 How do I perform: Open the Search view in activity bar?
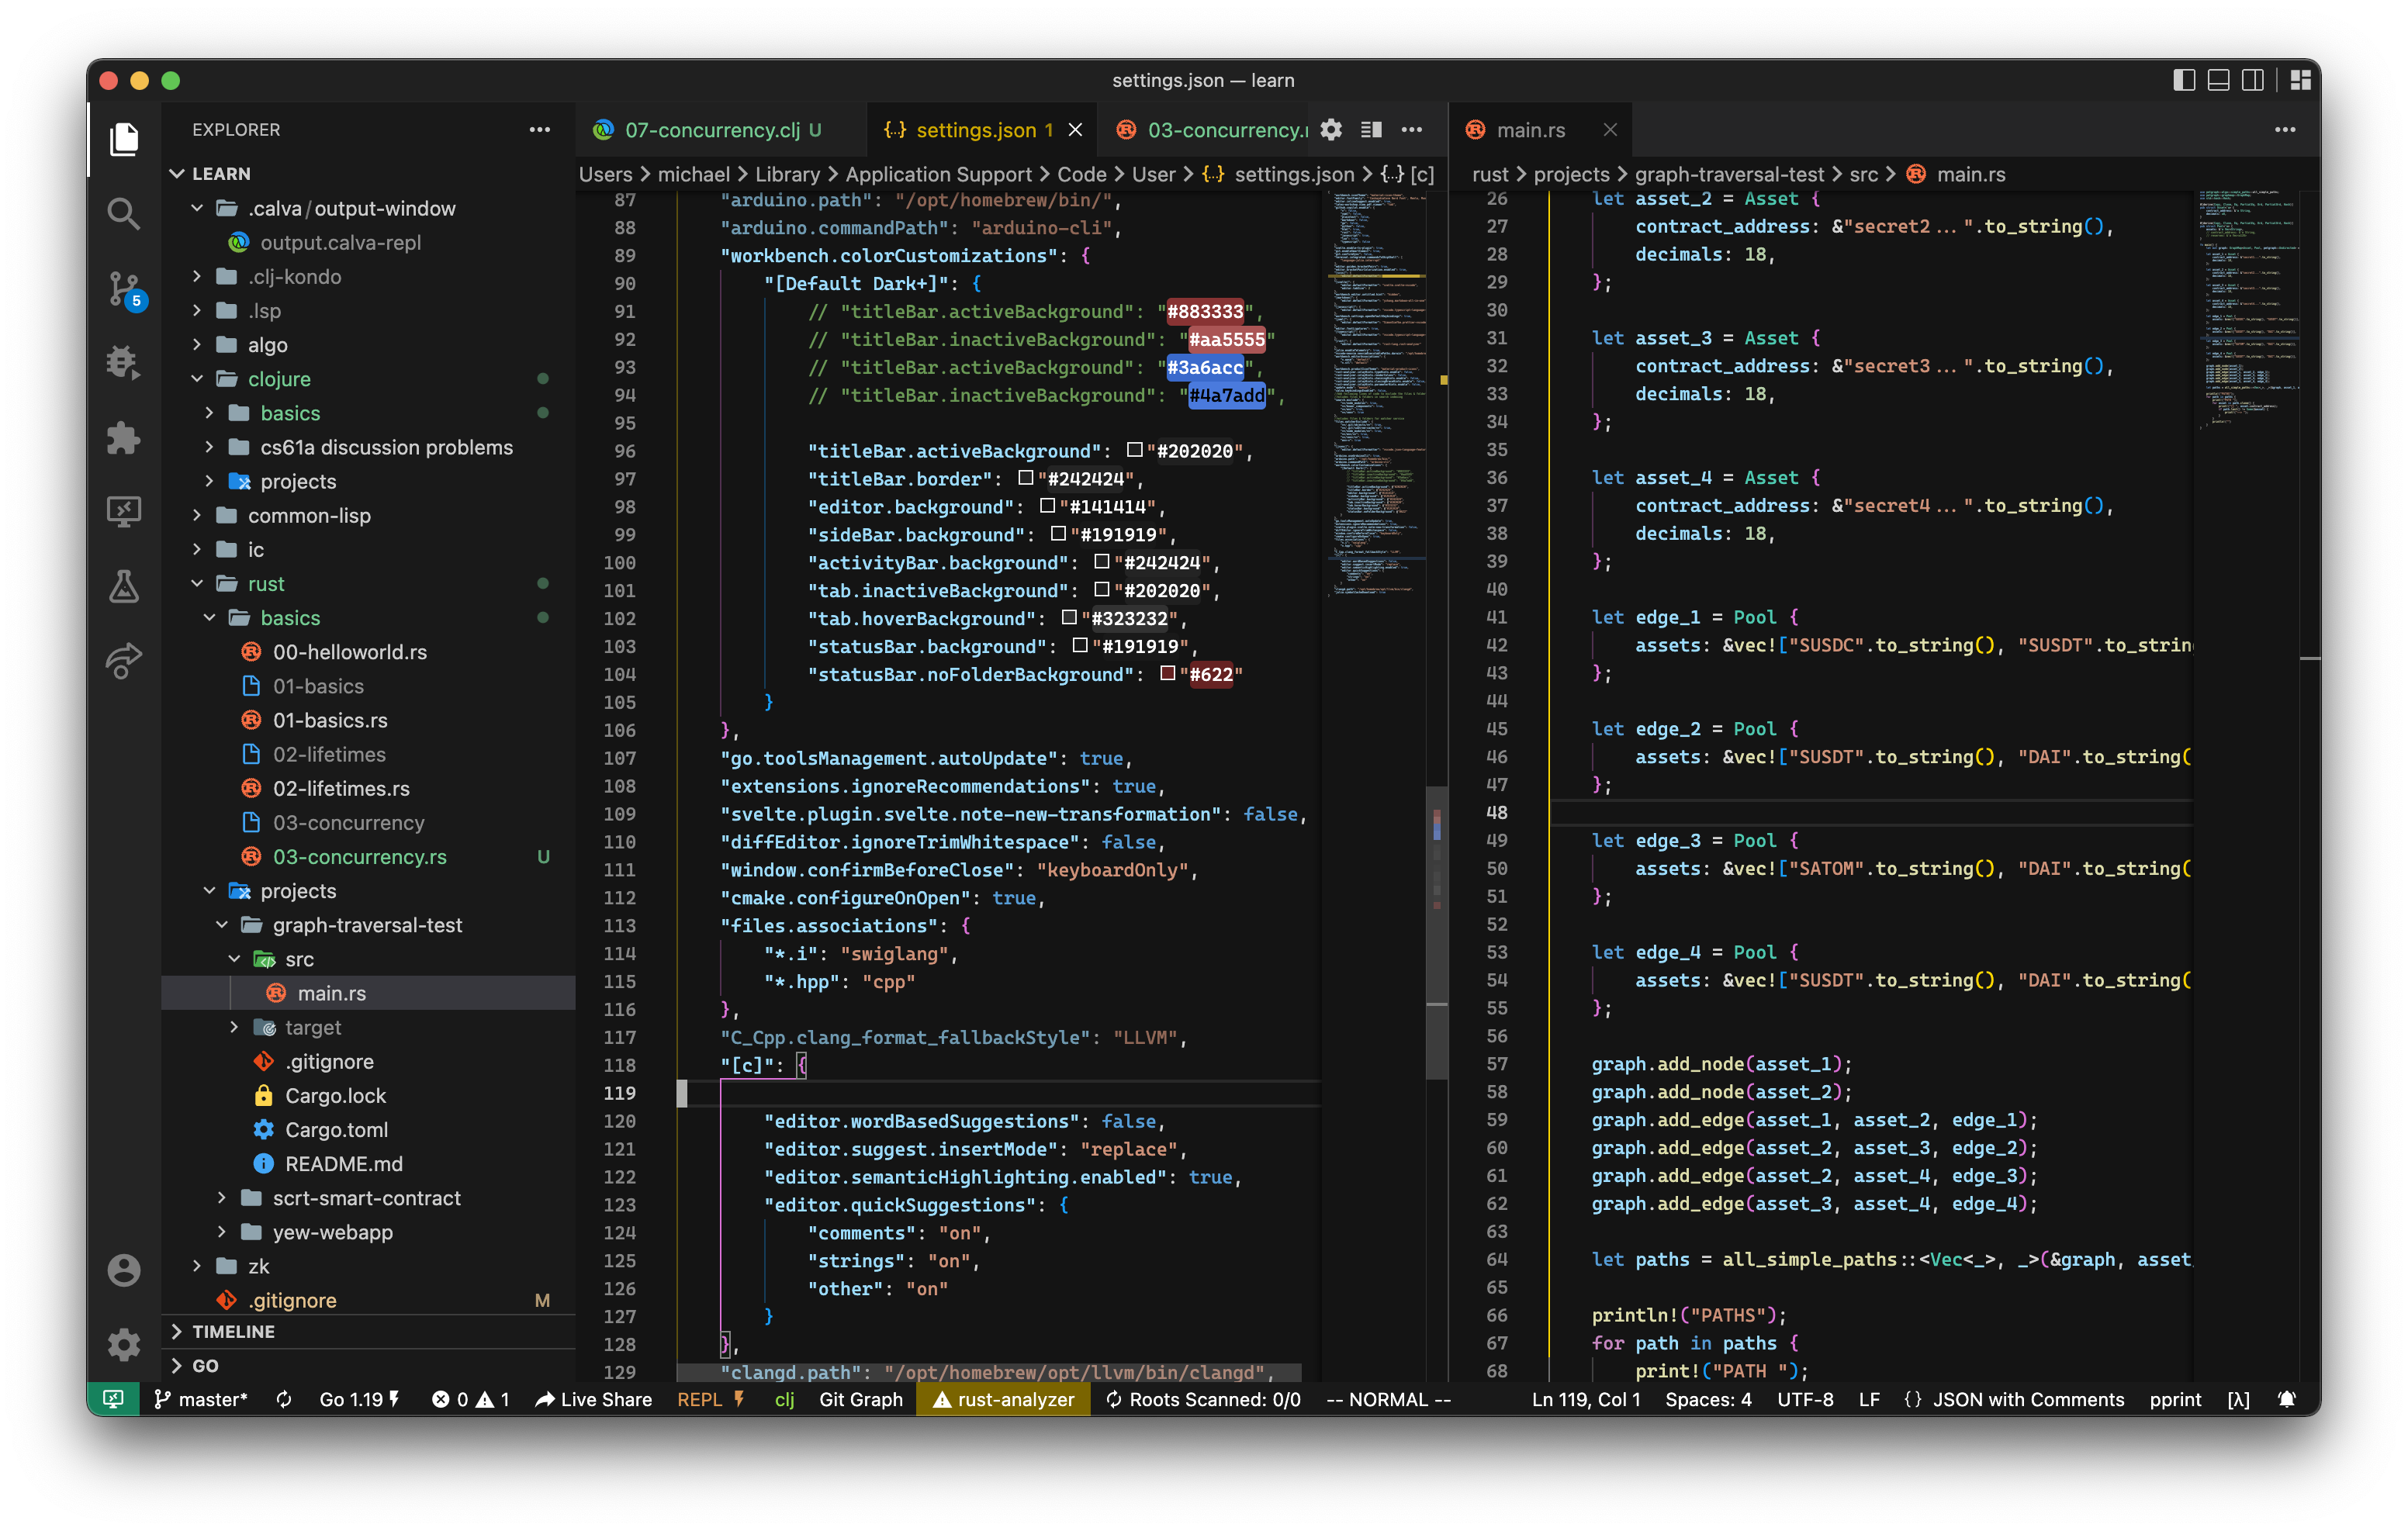click(x=123, y=212)
